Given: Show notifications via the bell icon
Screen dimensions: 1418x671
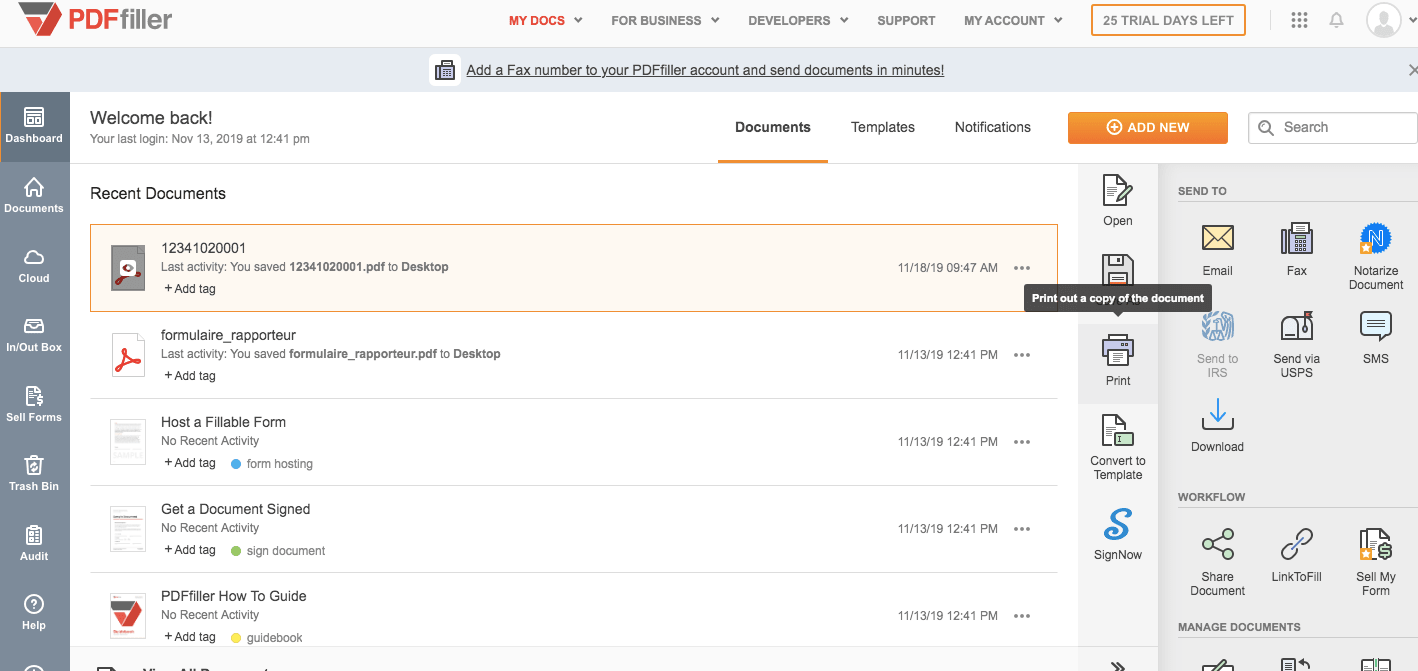Looking at the screenshot, I should point(1336,20).
